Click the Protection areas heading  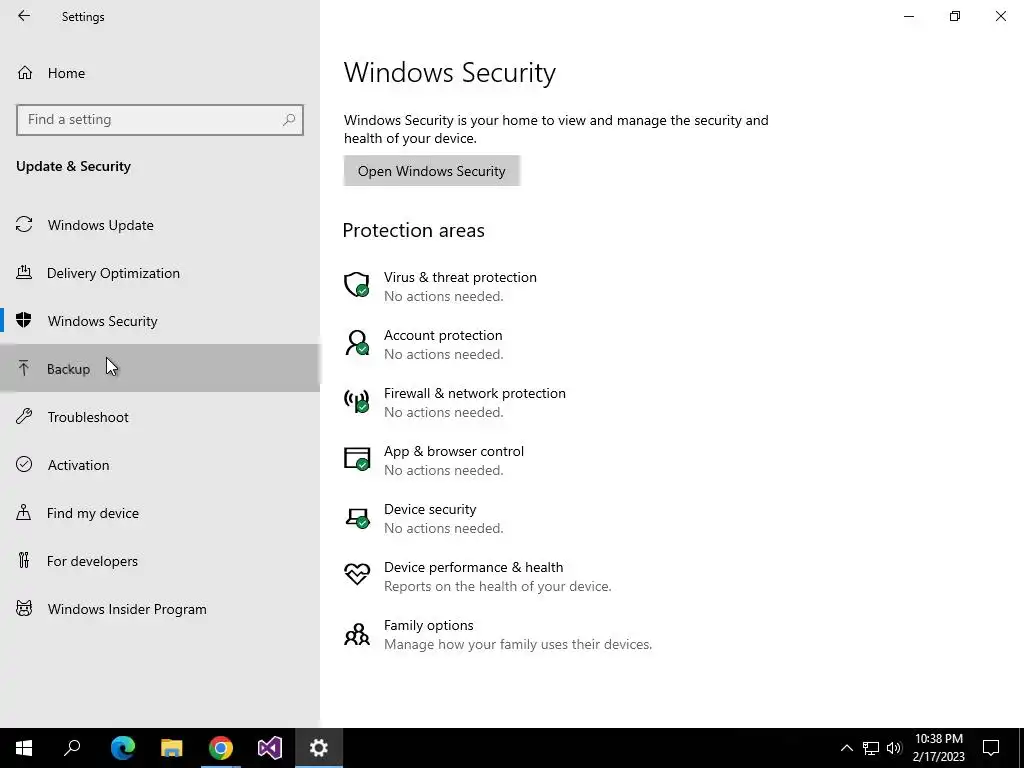point(413,230)
